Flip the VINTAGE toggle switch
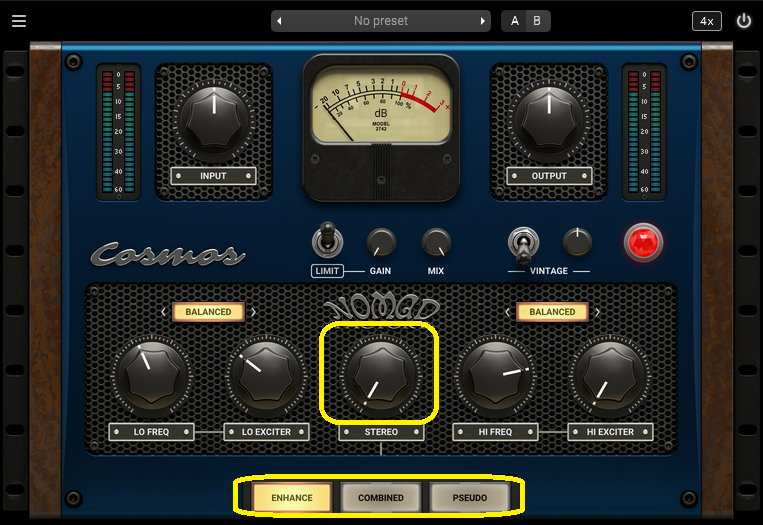 (523, 245)
